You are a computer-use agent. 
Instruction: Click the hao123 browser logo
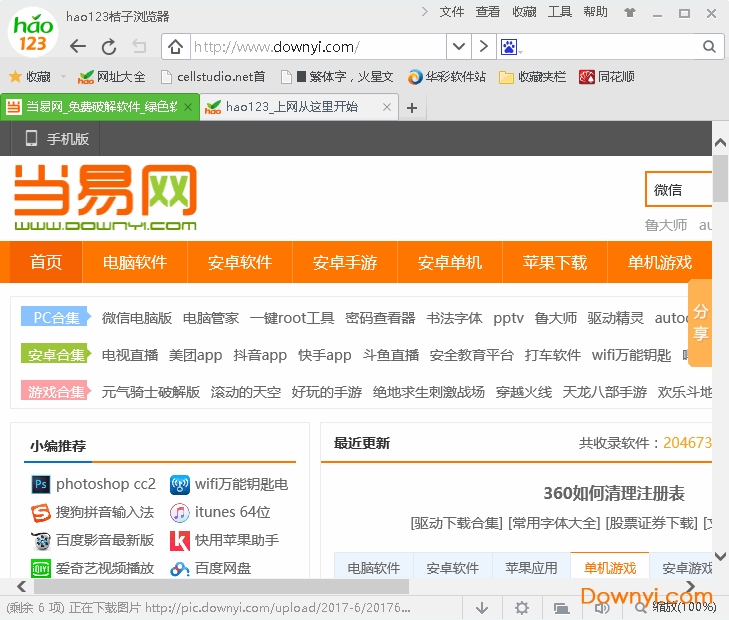(x=33, y=32)
